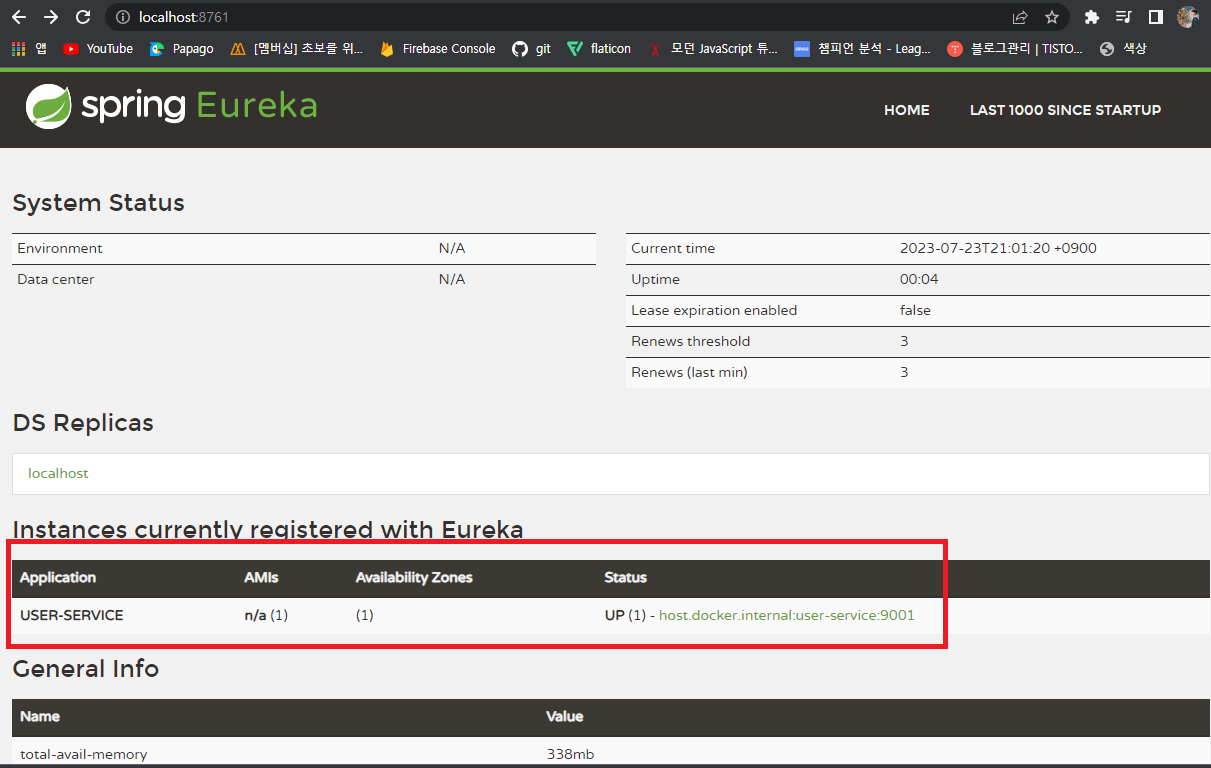Image resolution: width=1211 pixels, height=768 pixels.
Task: Open the YouTube bookmark
Action: pyautogui.click(x=97, y=48)
